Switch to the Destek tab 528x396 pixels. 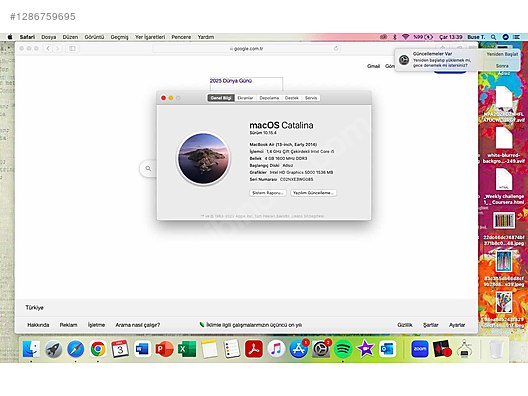292,98
